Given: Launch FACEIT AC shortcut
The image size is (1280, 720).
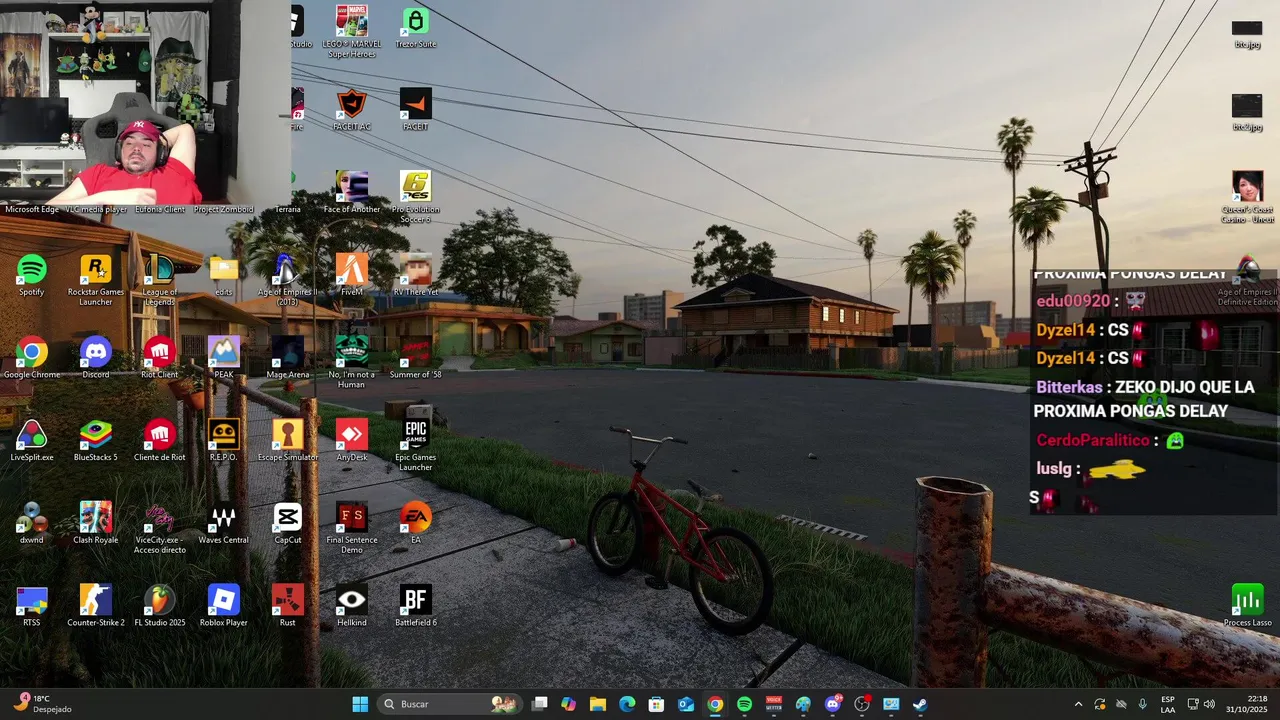Looking at the screenshot, I should pos(352,110).
